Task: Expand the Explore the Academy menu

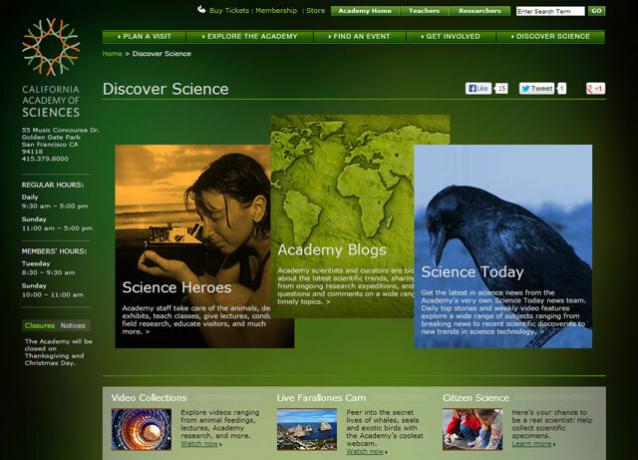Action: pos(249,37)
